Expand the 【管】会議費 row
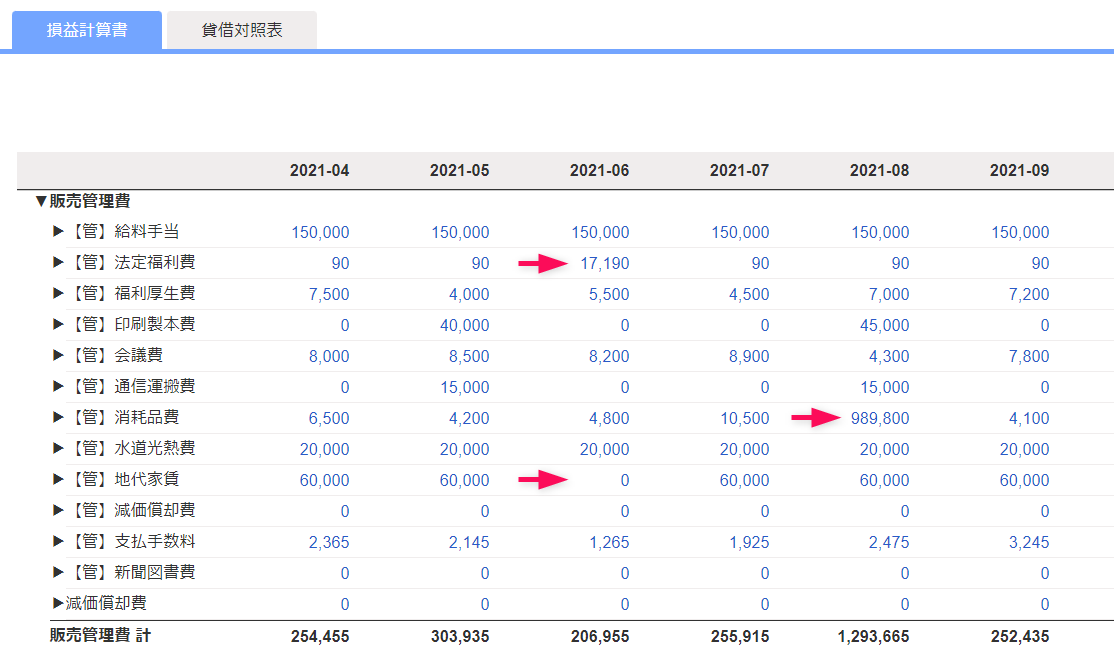This screenshot has height=651, width=1114. coord(58,355)
